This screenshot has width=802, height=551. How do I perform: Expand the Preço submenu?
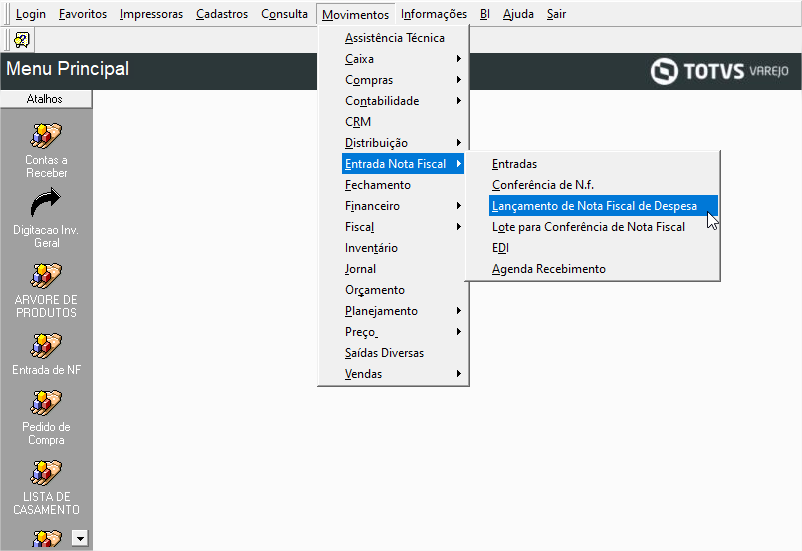tap(393, 332)
